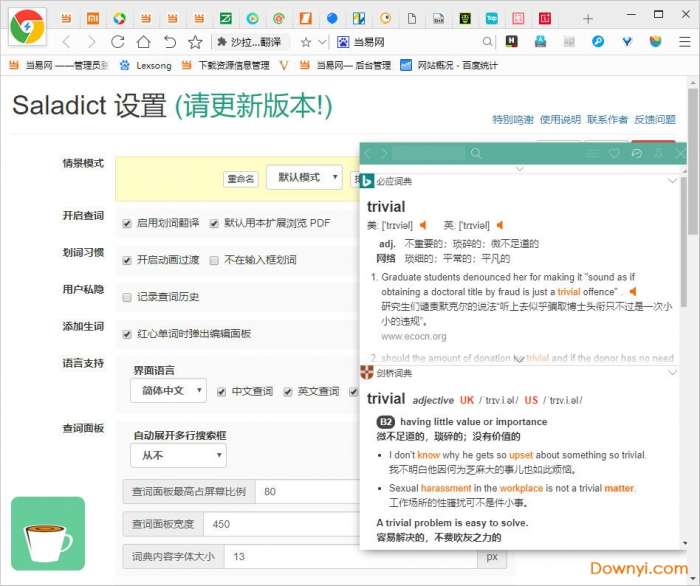Play UK pronunciation speaker in Bing dictionary
700x586 pixels.
click(x=500, y=225)
